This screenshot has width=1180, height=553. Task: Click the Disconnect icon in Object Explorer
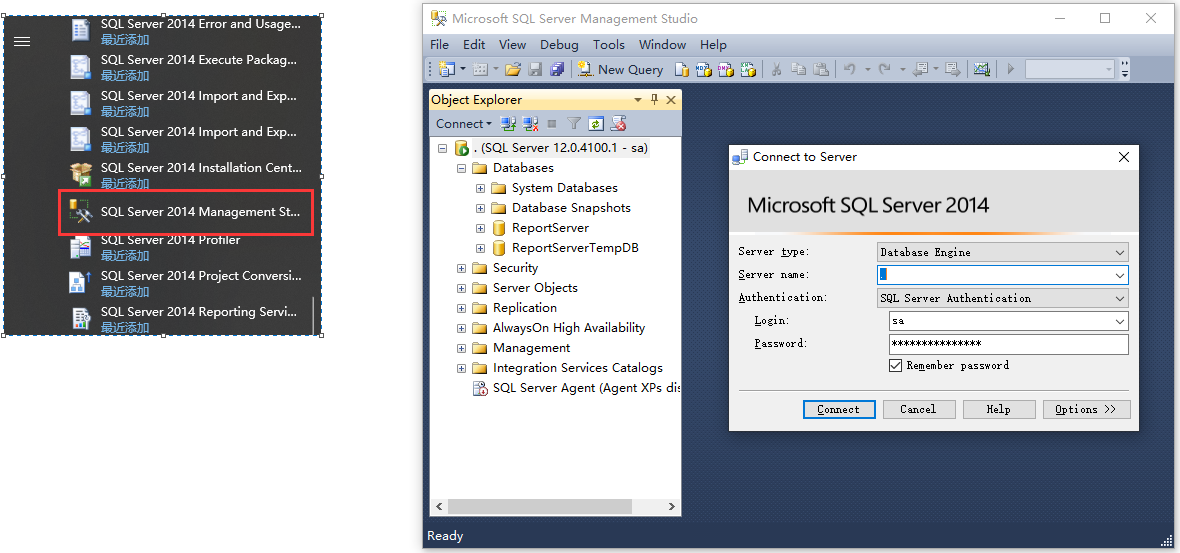(531, 124)
